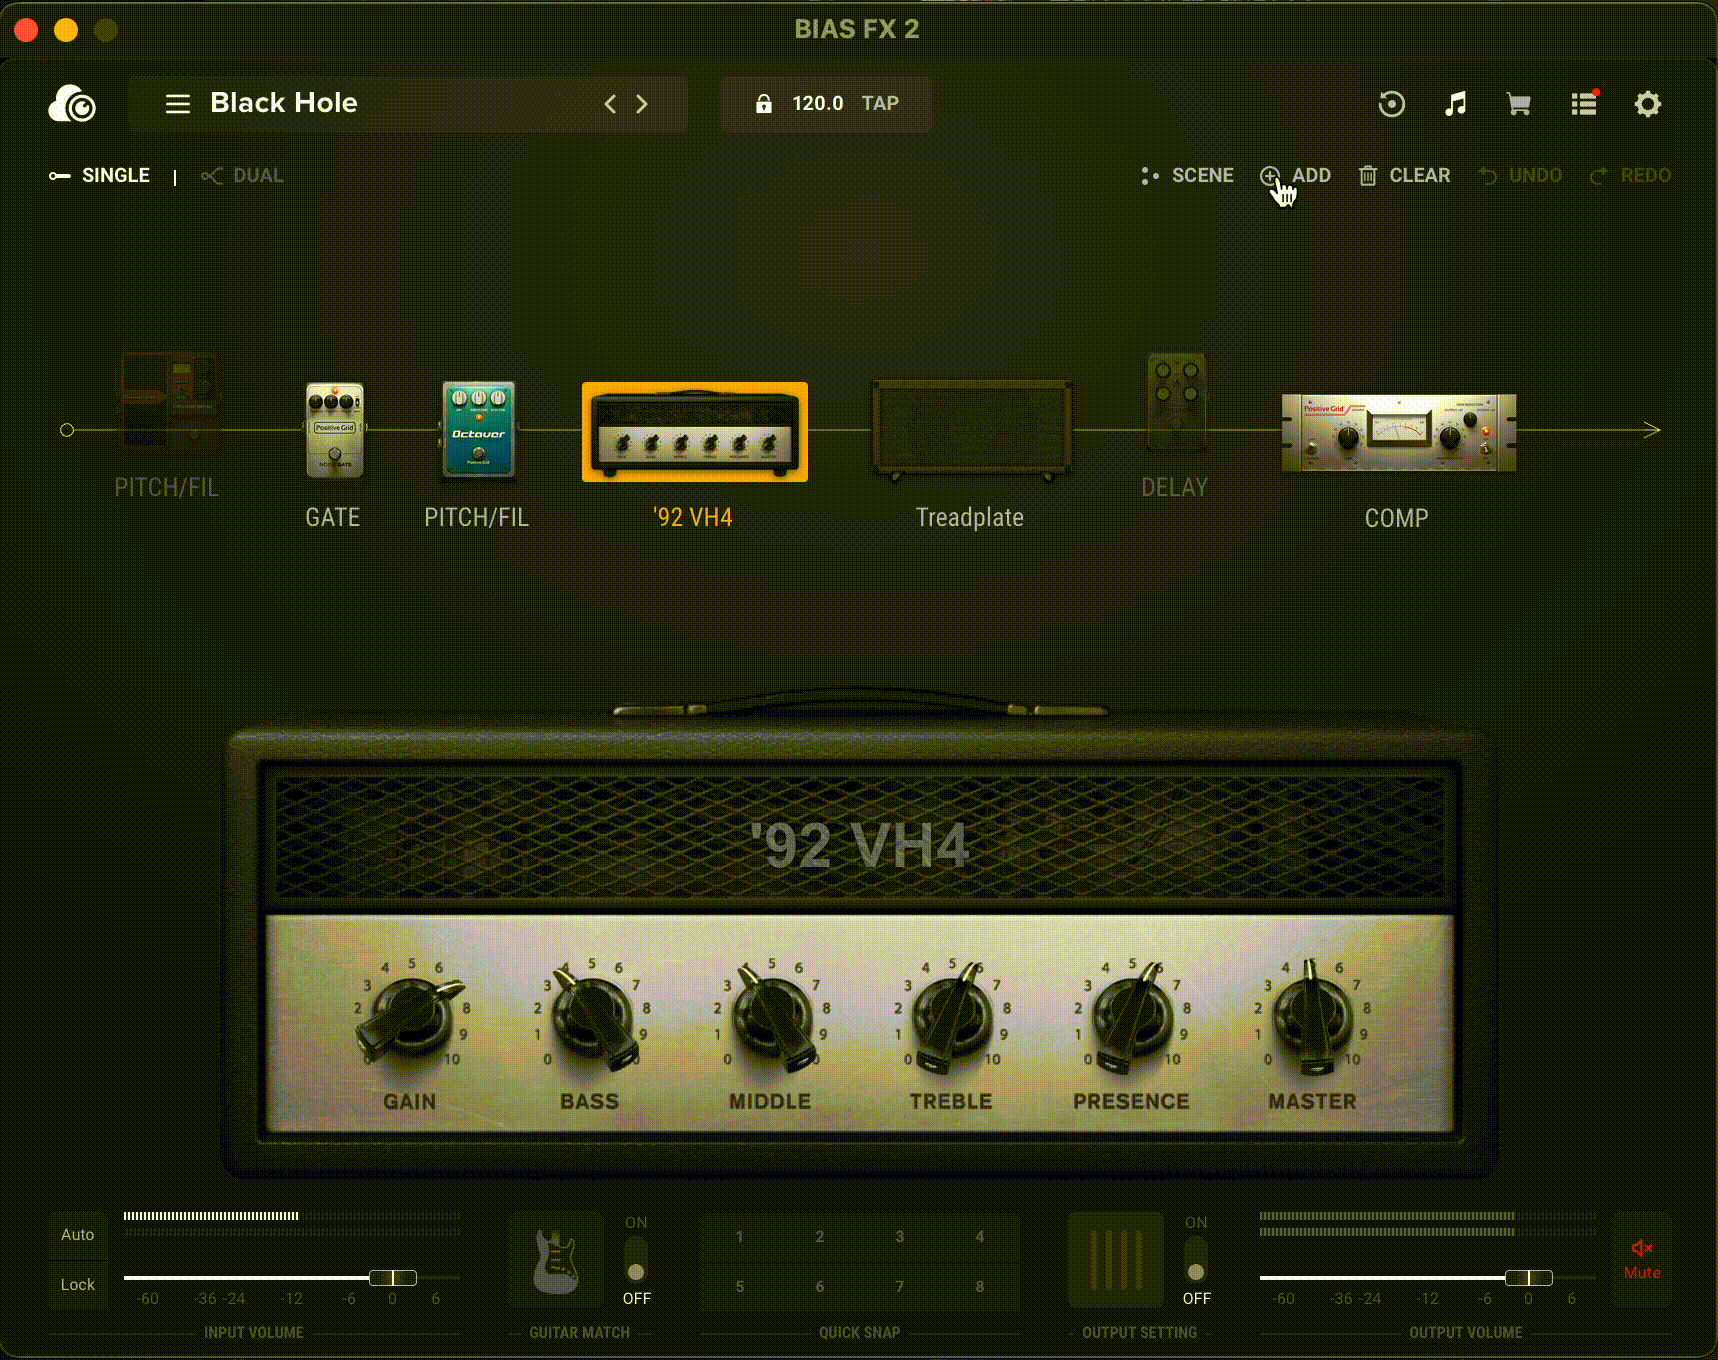Tap the TAP tempo button
The width and height of the screenshot is (1718, 1360).
tap(880, 103)
